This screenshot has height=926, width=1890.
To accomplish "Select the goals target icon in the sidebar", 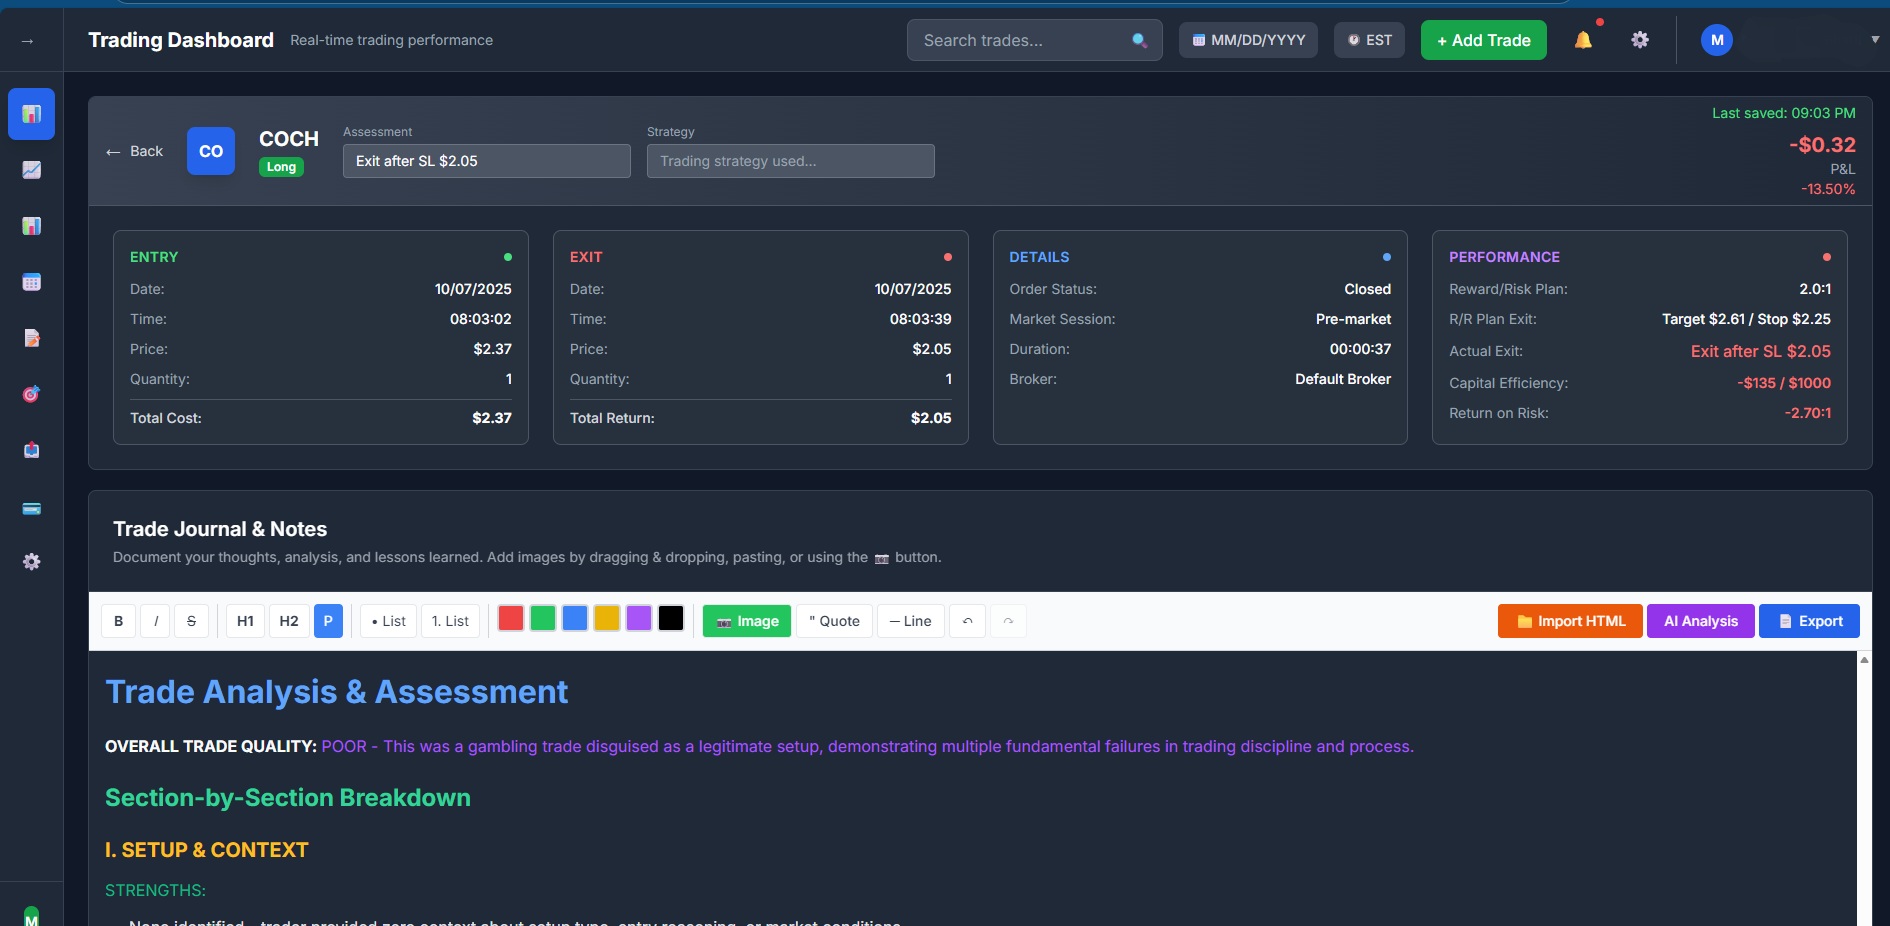I will [31, 394].
